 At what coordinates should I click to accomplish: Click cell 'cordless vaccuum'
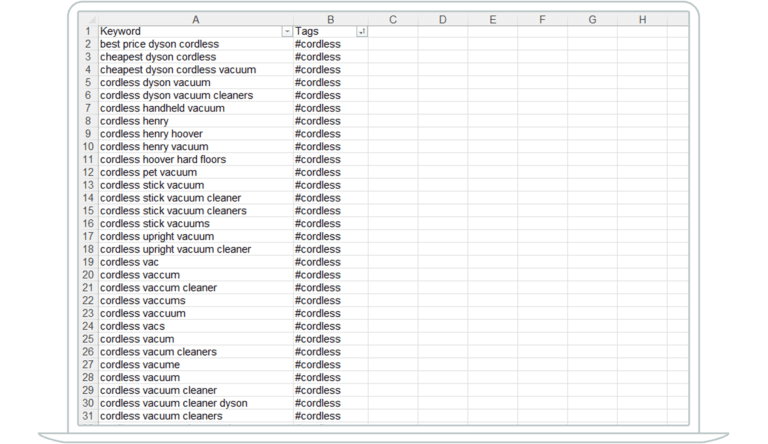[195, 313]
